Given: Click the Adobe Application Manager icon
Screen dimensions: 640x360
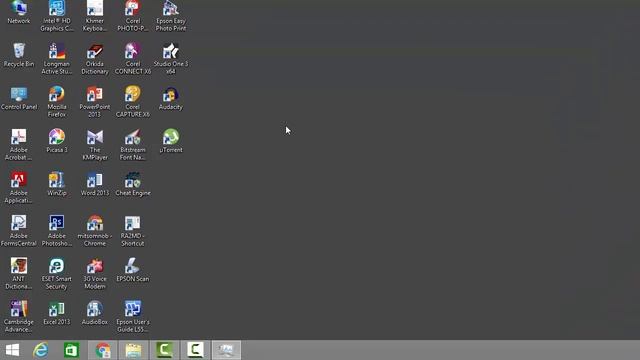Looking at the screenshot, I should coord(19,188).
